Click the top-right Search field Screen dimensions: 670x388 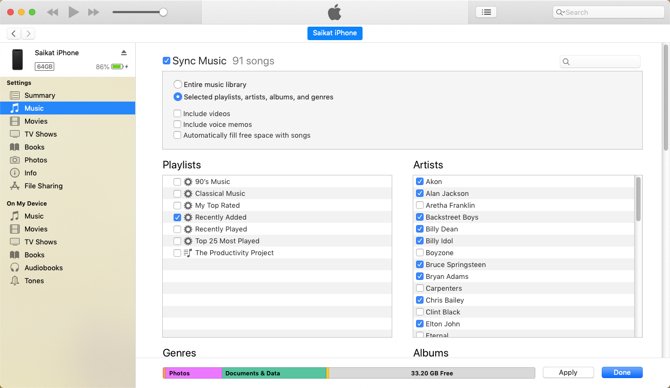pyautogui.click(x=608, y=12)
